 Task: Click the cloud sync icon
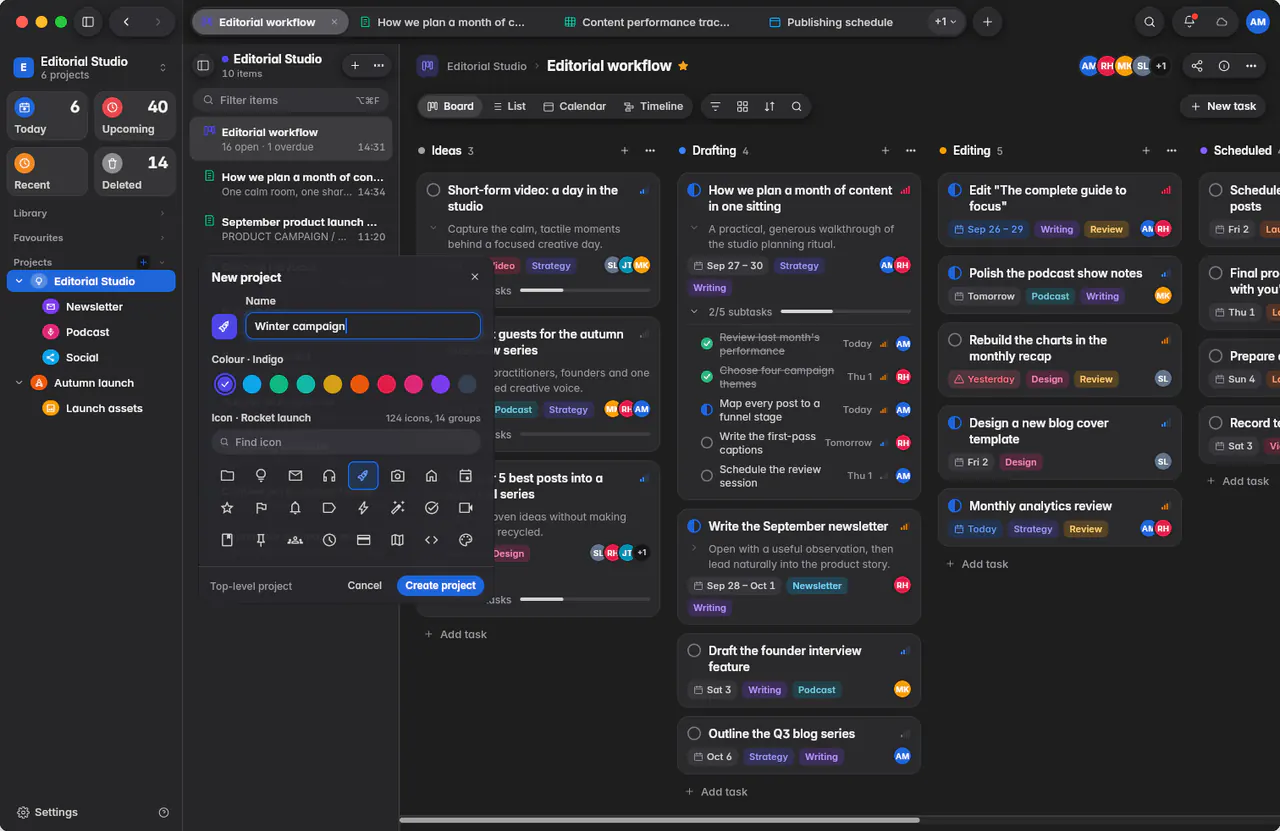click(1221, 22)
